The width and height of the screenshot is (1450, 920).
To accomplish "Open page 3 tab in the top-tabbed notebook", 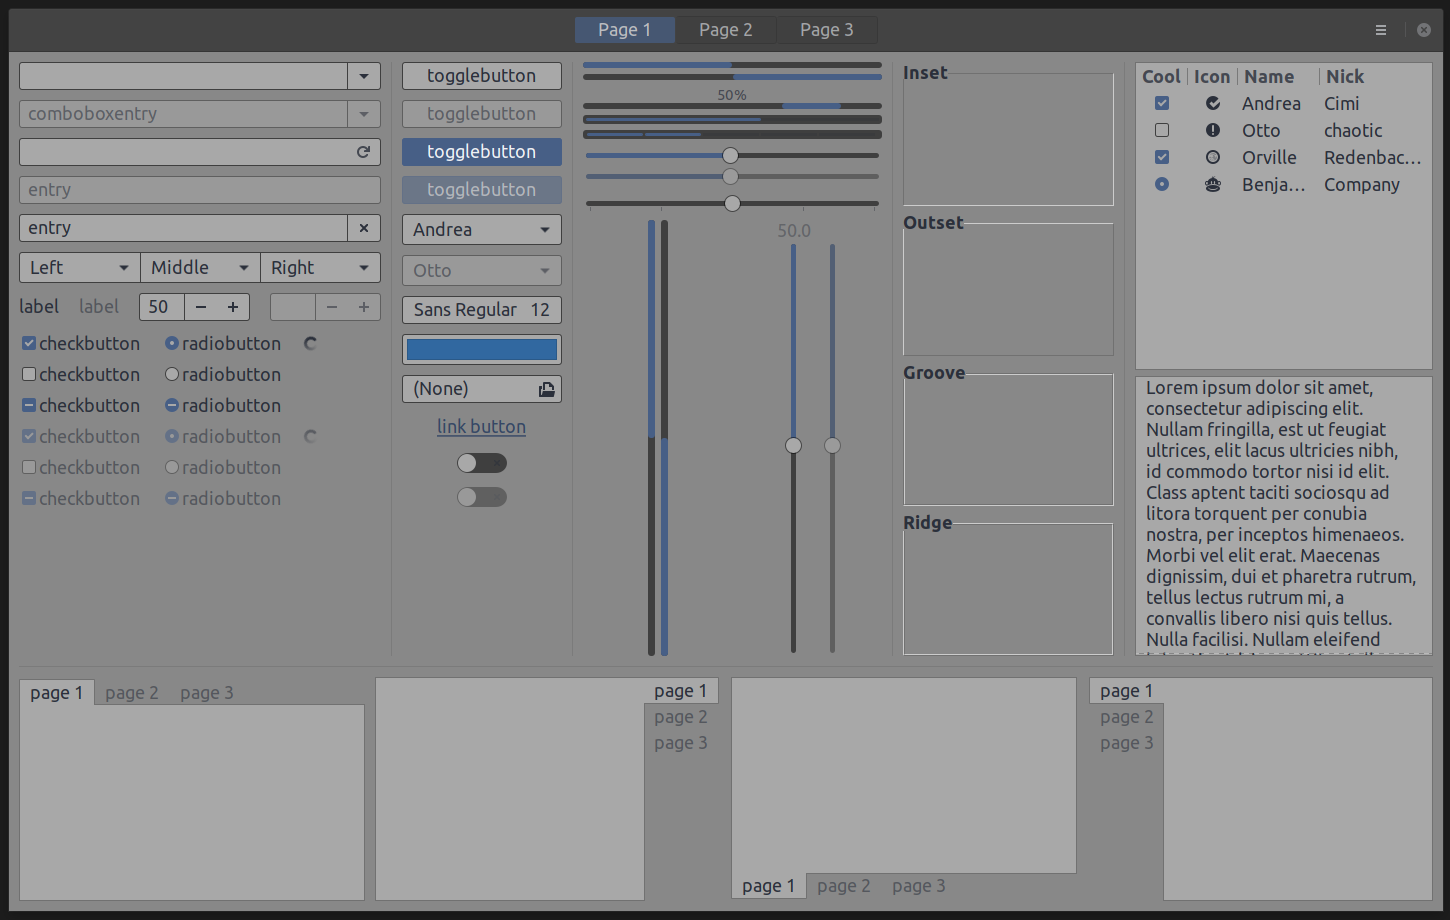I will coord(207,693).
